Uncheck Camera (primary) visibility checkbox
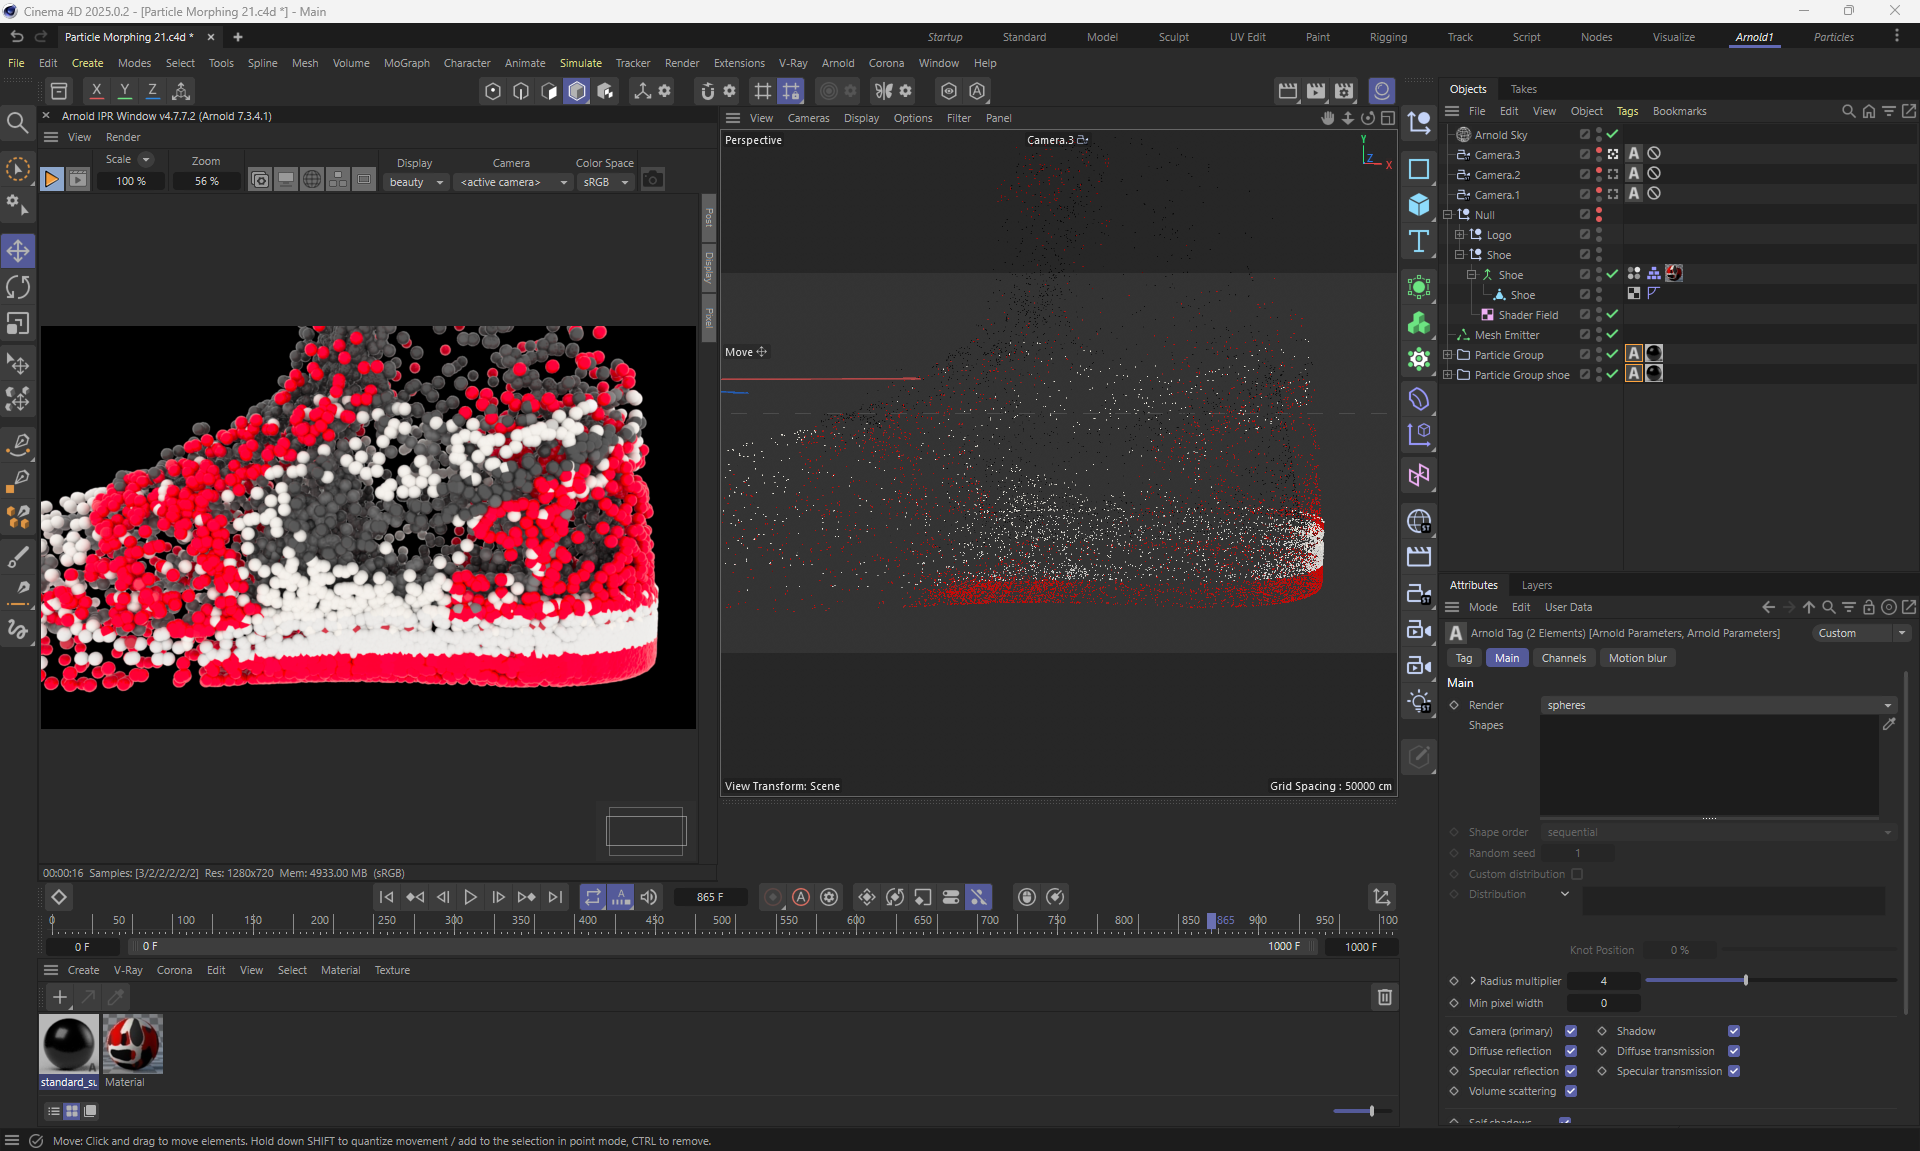The height and width of the screenshot is (1151, 1920). click(x=1570, y=1031)
